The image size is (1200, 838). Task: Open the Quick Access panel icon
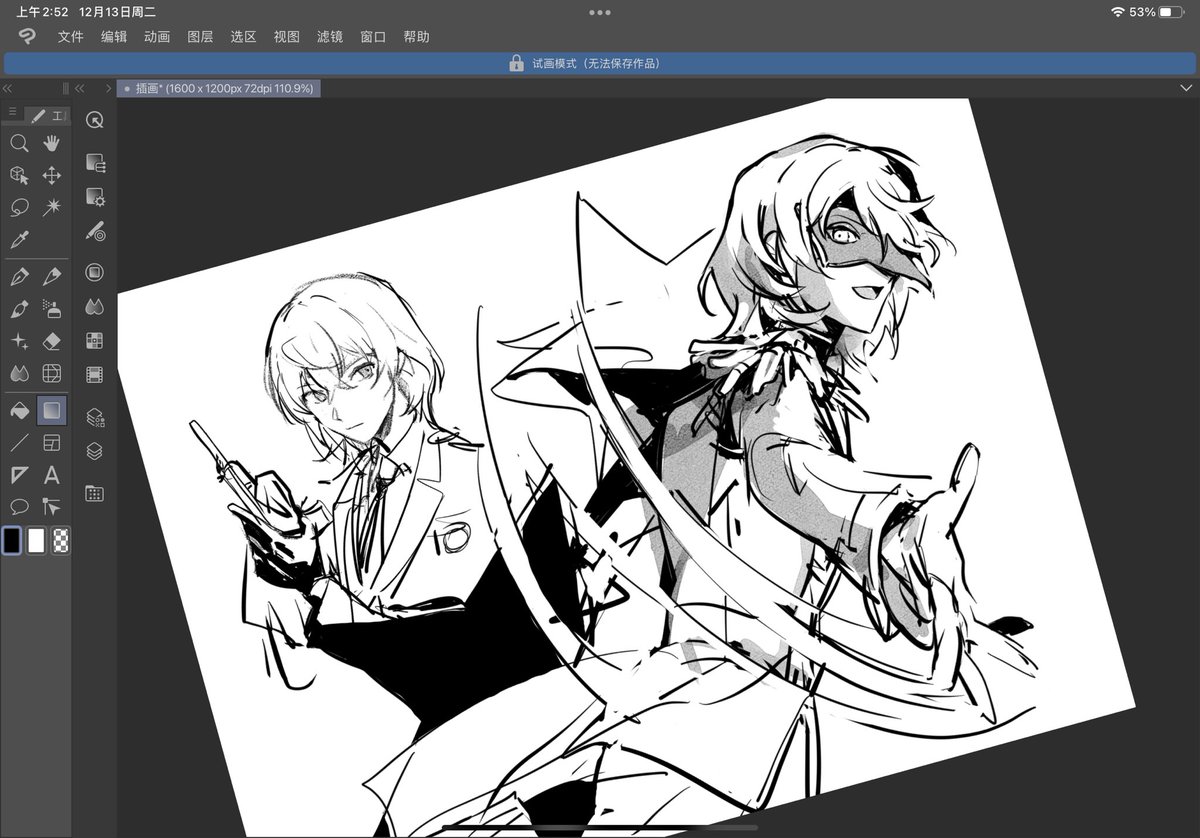[x=95, y=120]
